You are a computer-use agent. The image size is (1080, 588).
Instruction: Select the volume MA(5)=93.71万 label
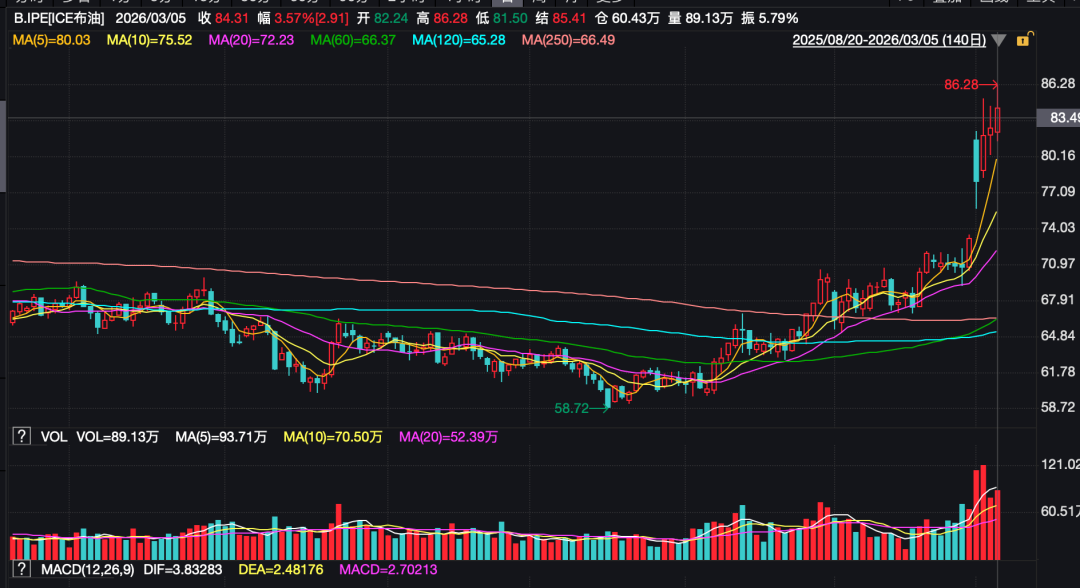tap(221, 437)
